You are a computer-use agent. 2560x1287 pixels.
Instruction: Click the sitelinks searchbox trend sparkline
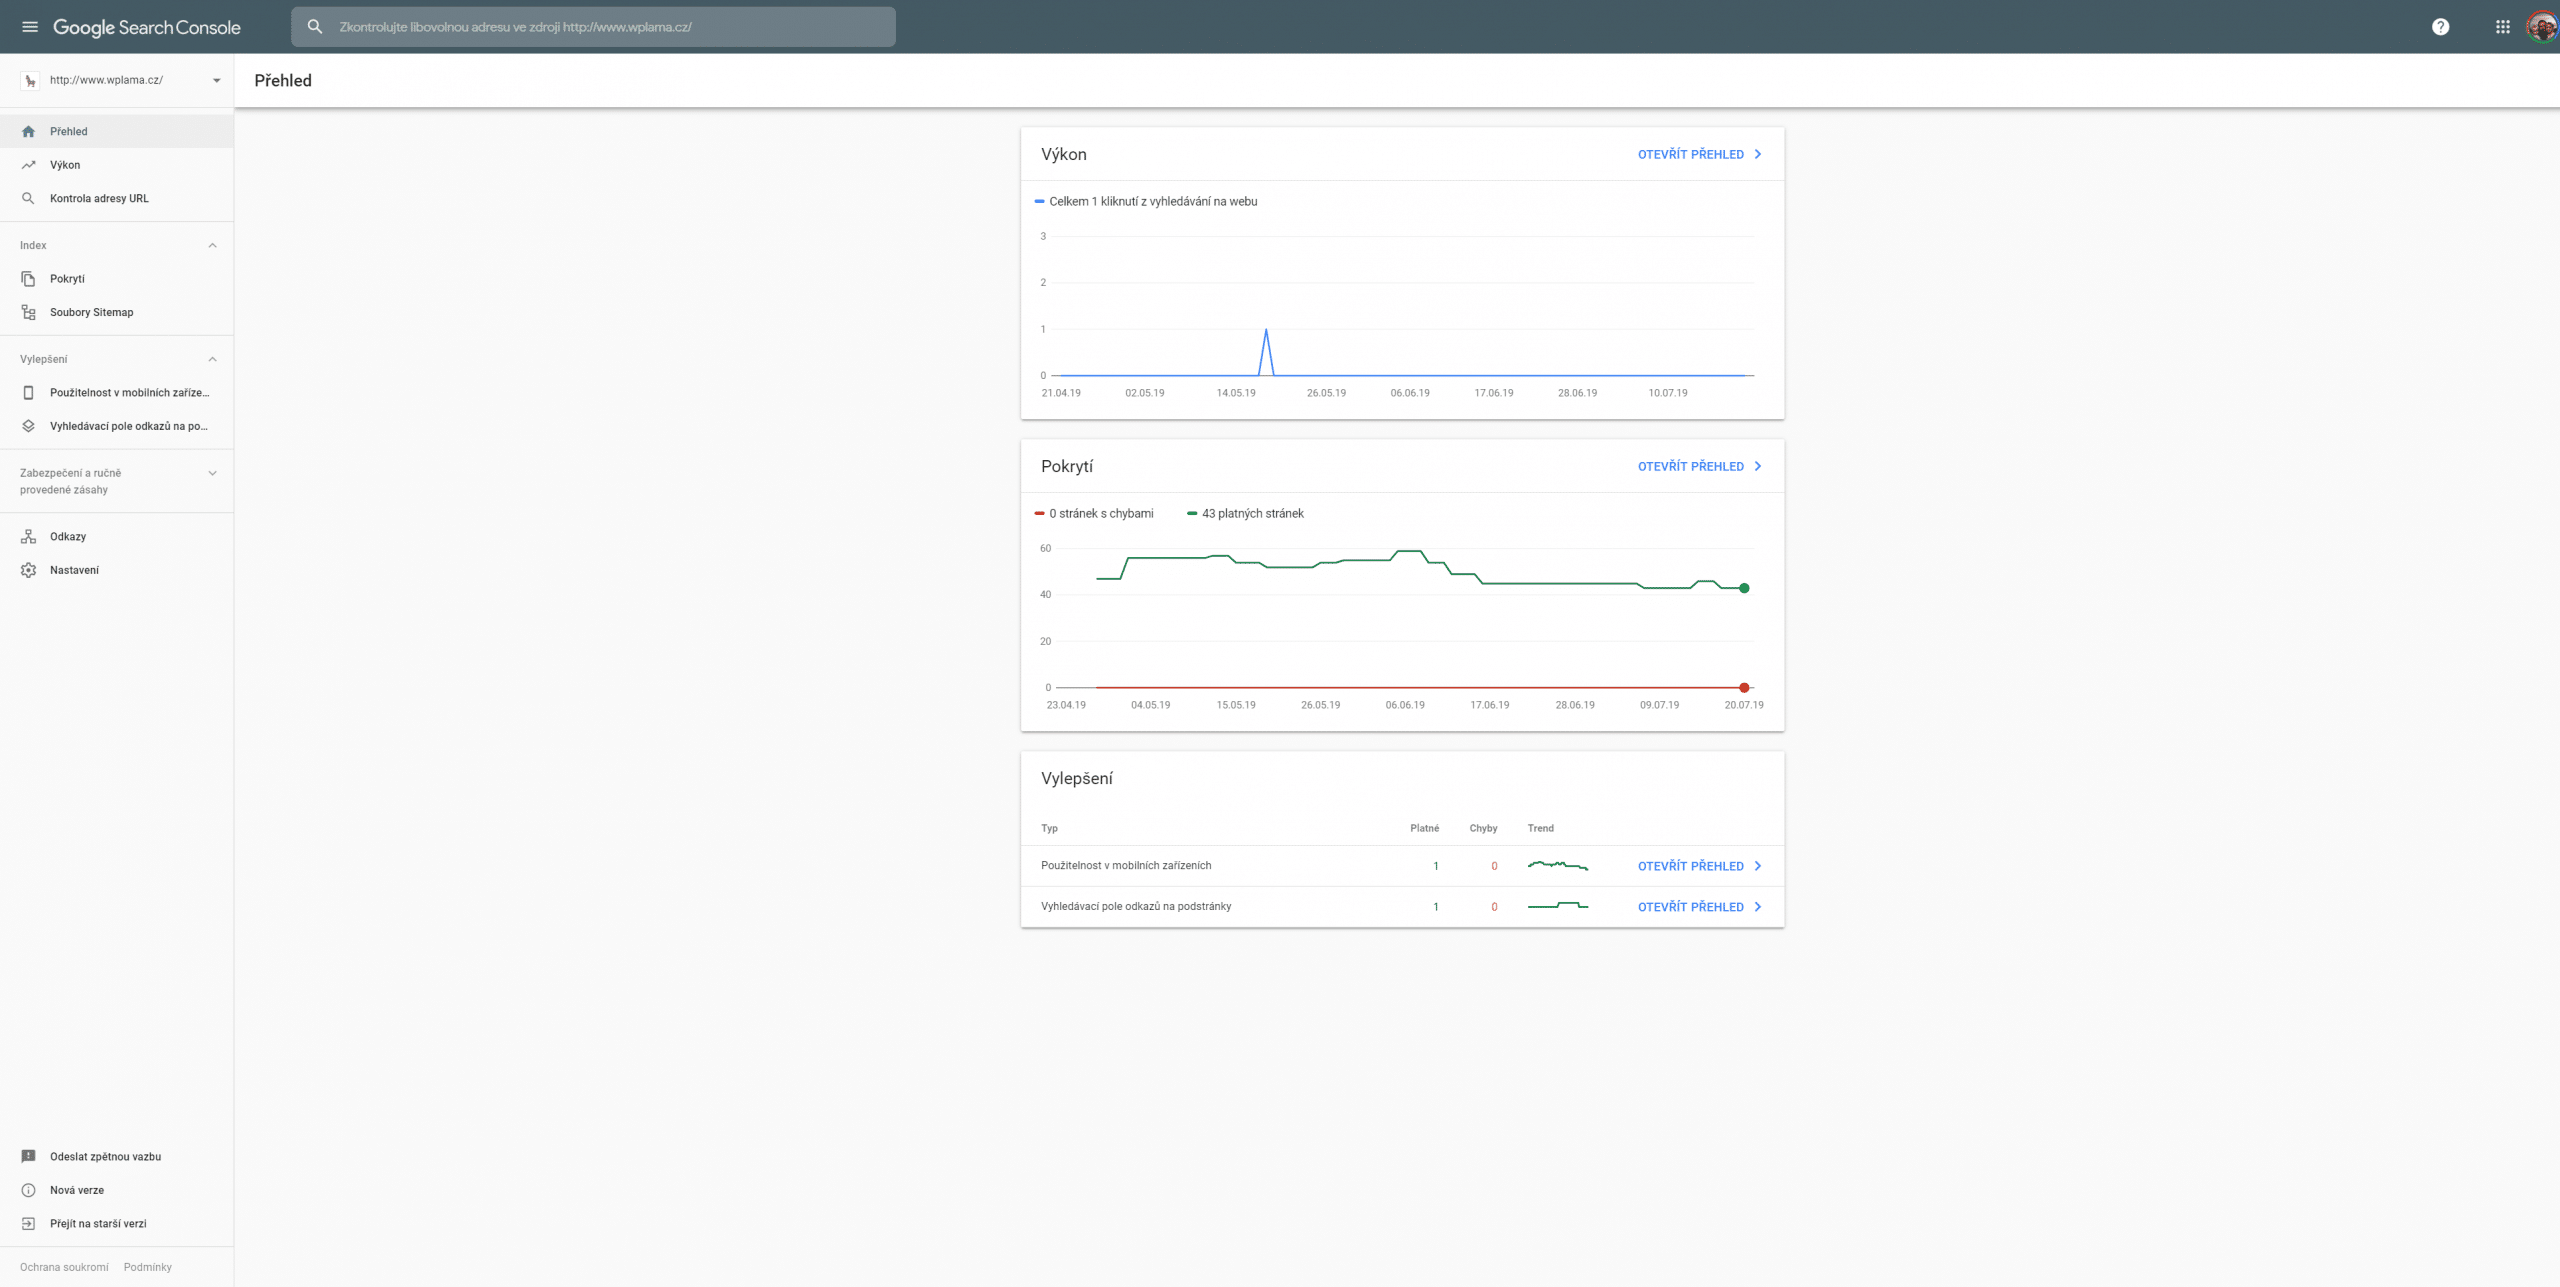coord(1557,906)
